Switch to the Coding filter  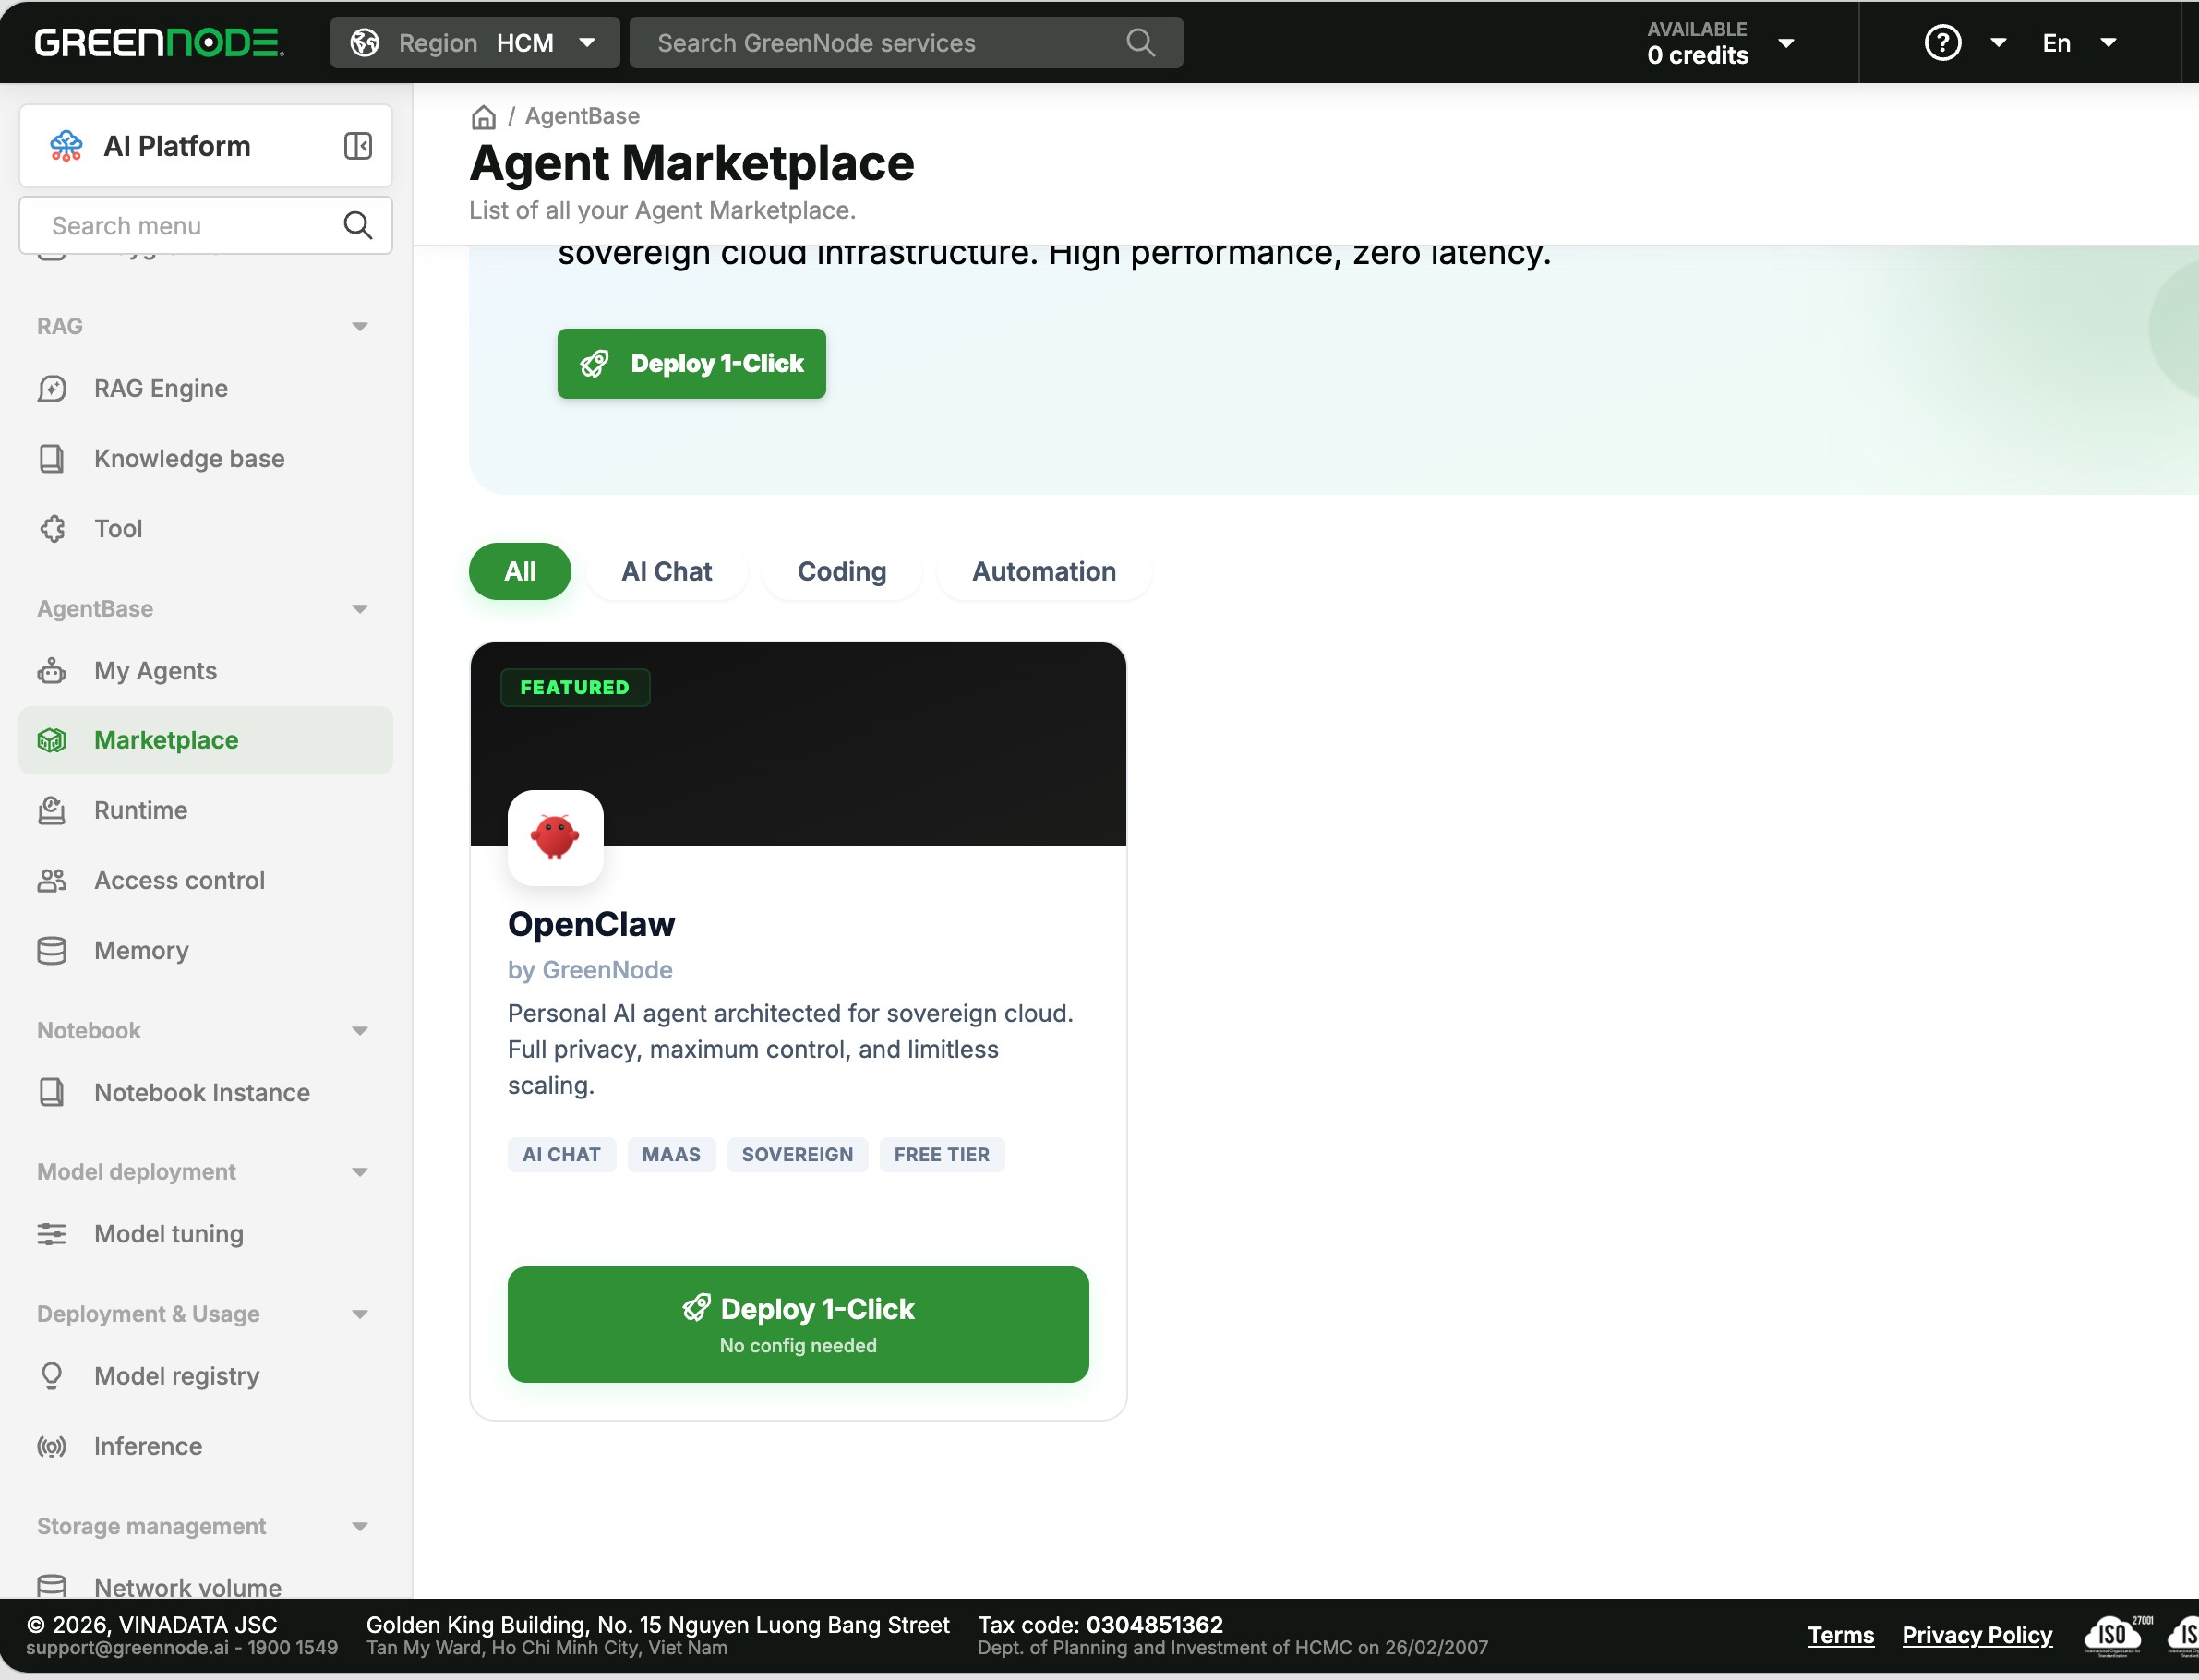point(842,572)
